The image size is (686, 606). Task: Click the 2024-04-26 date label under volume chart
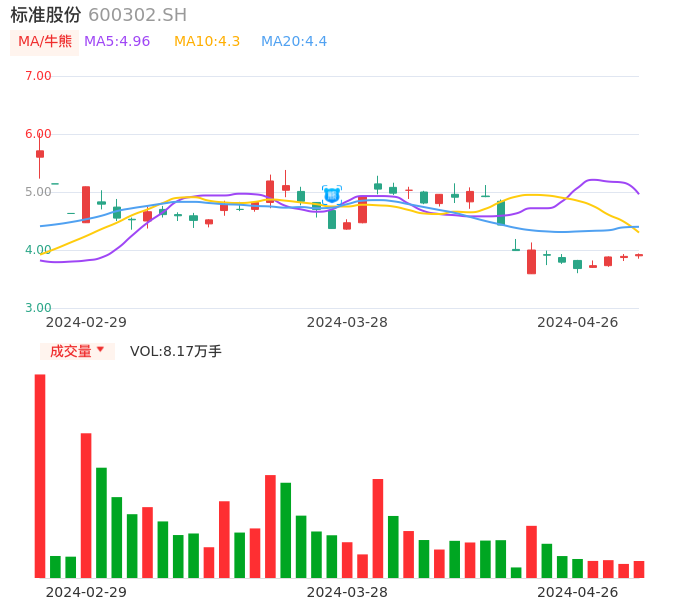tap(577, 592)
